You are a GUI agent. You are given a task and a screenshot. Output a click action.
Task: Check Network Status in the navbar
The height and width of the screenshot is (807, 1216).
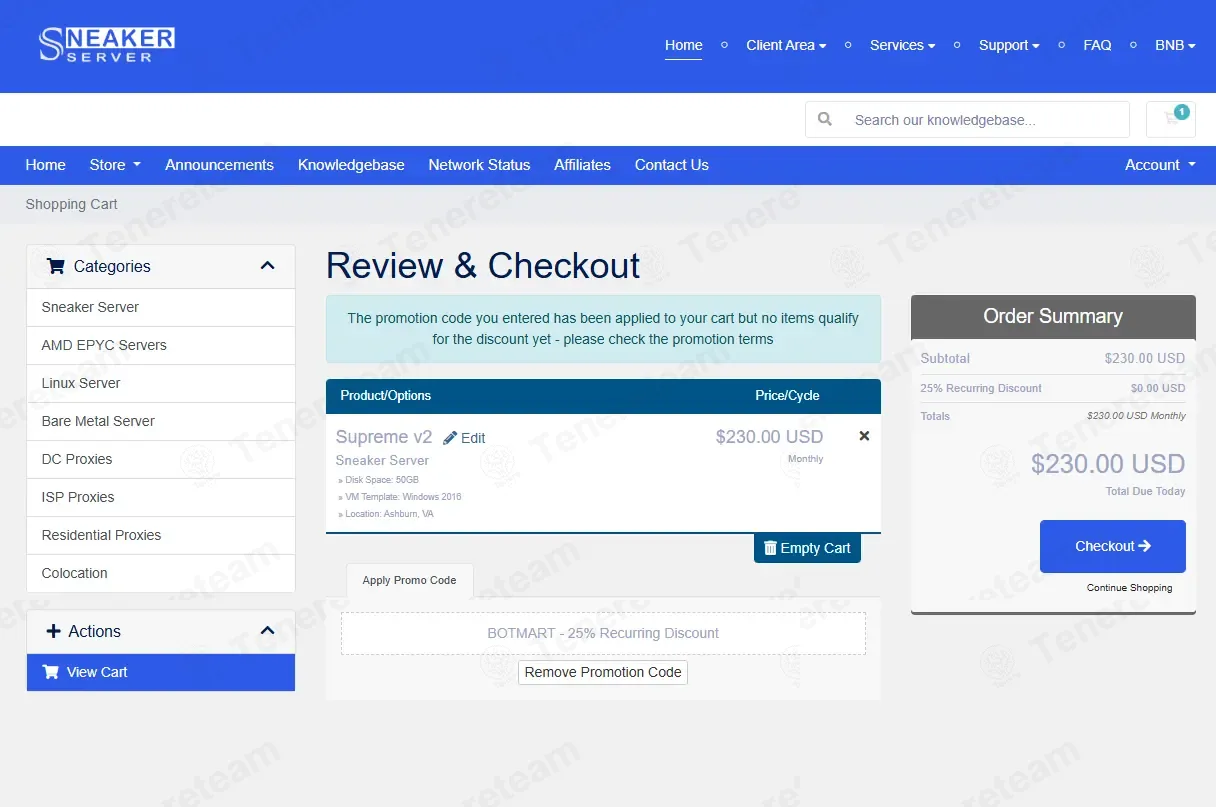pos(479,165)
